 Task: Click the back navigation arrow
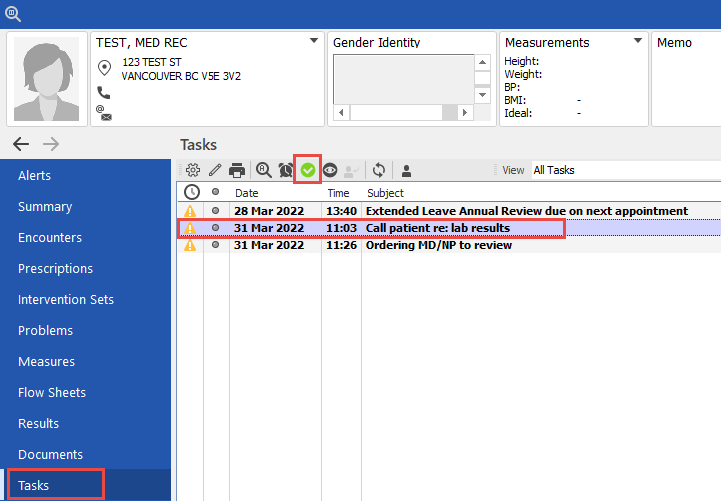pos(21,144)
